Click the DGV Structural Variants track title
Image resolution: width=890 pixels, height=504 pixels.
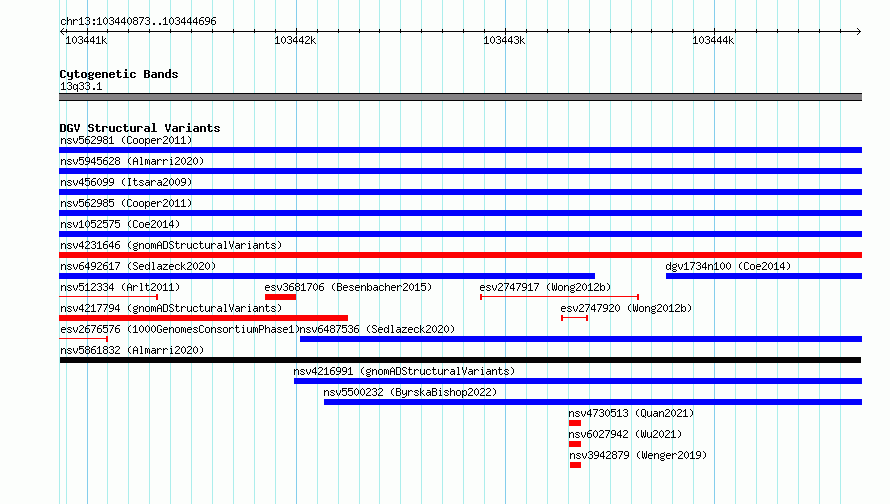pyautogui.click(x=140, y=128)
